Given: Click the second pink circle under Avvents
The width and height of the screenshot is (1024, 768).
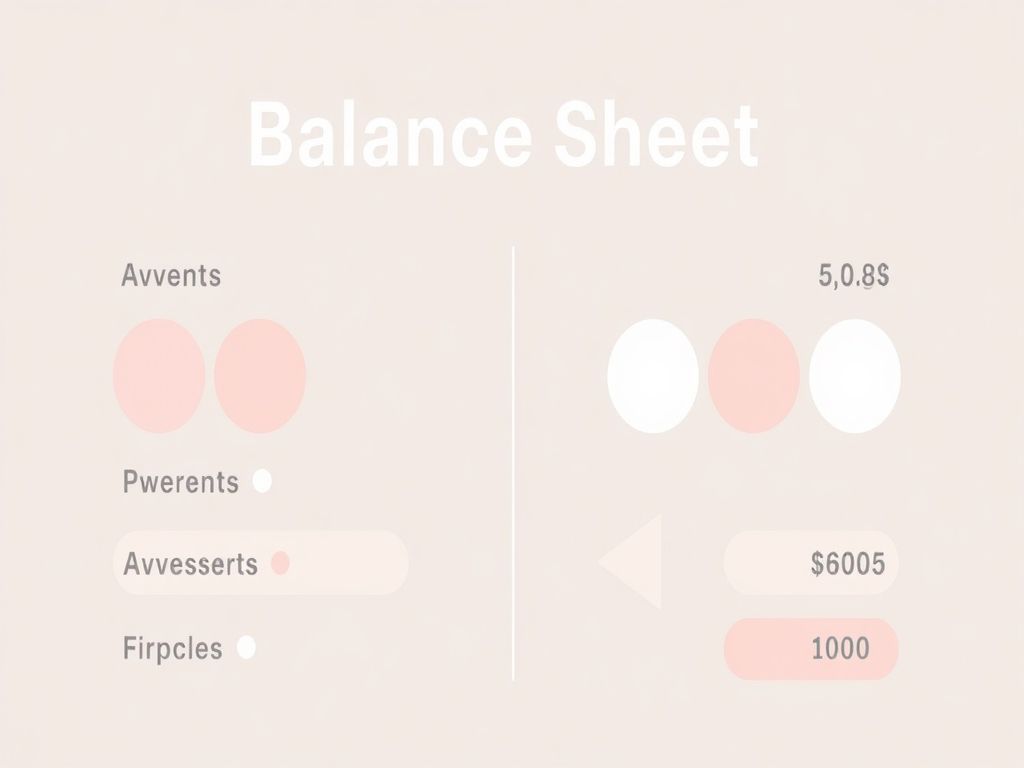Looking at the screenshot, I should tap(260, 376).
